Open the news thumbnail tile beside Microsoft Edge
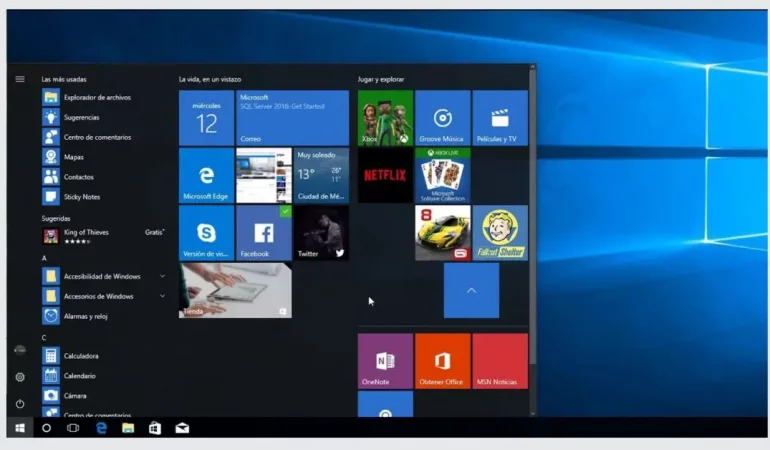The image size is (770, 450). coord(264,175)
